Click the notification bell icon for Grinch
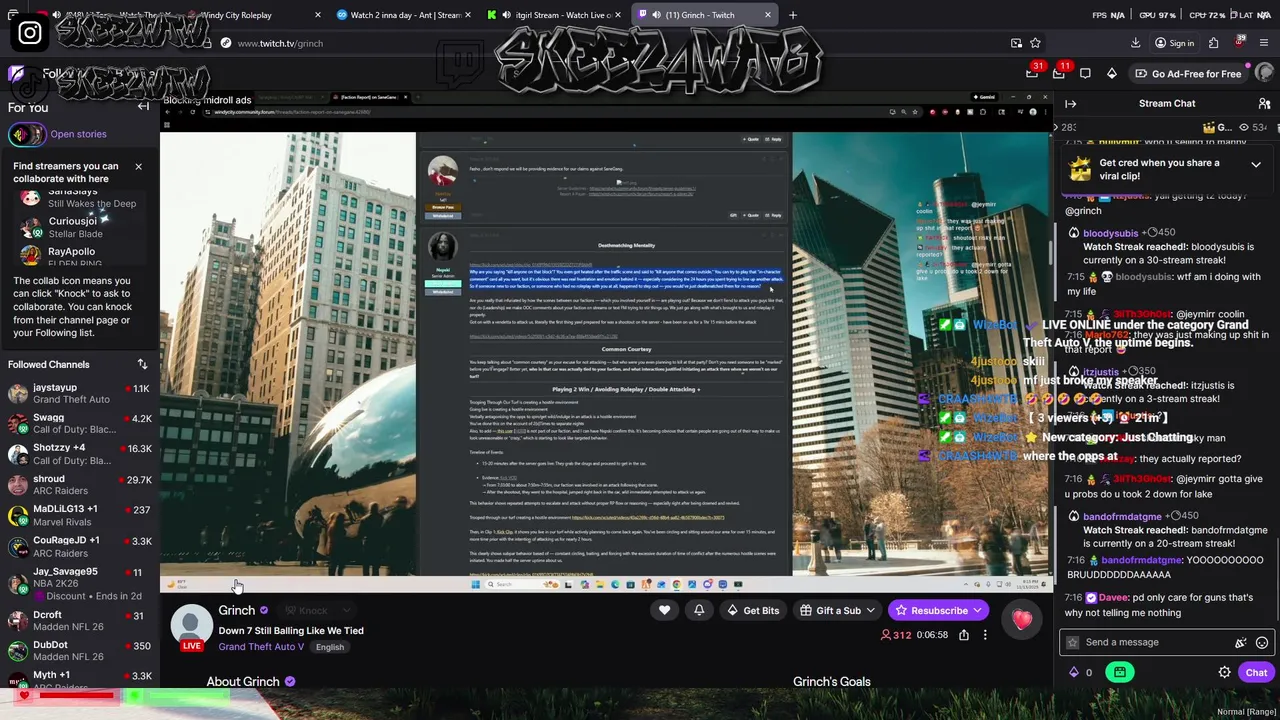The height and width of the screenshot is (720, 1280). pos(699,610)
